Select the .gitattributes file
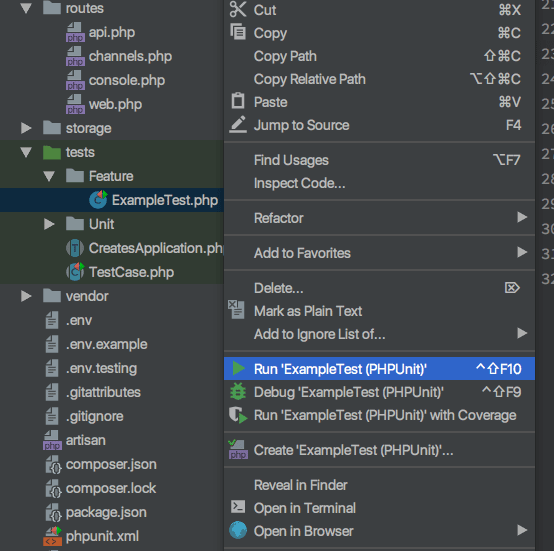Image resolution: width=554 pixels, height=551 pixels. (x=103, y=392)
